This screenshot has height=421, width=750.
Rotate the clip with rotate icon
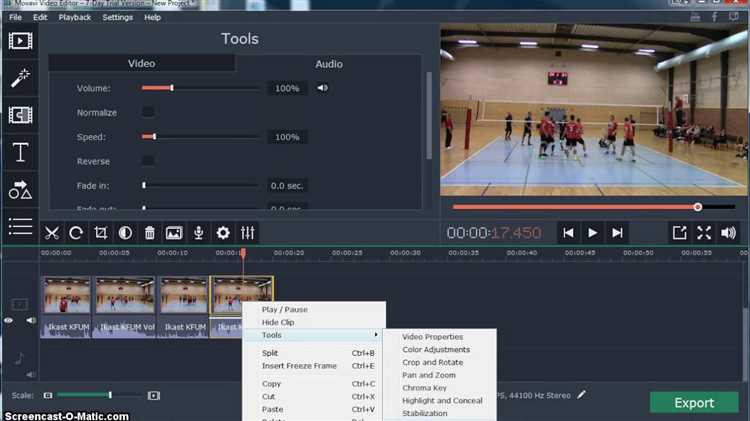point(76,233)
